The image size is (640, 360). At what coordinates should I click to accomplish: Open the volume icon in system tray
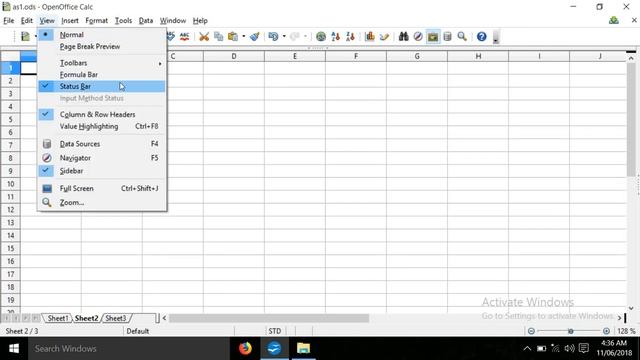(569, 348)
